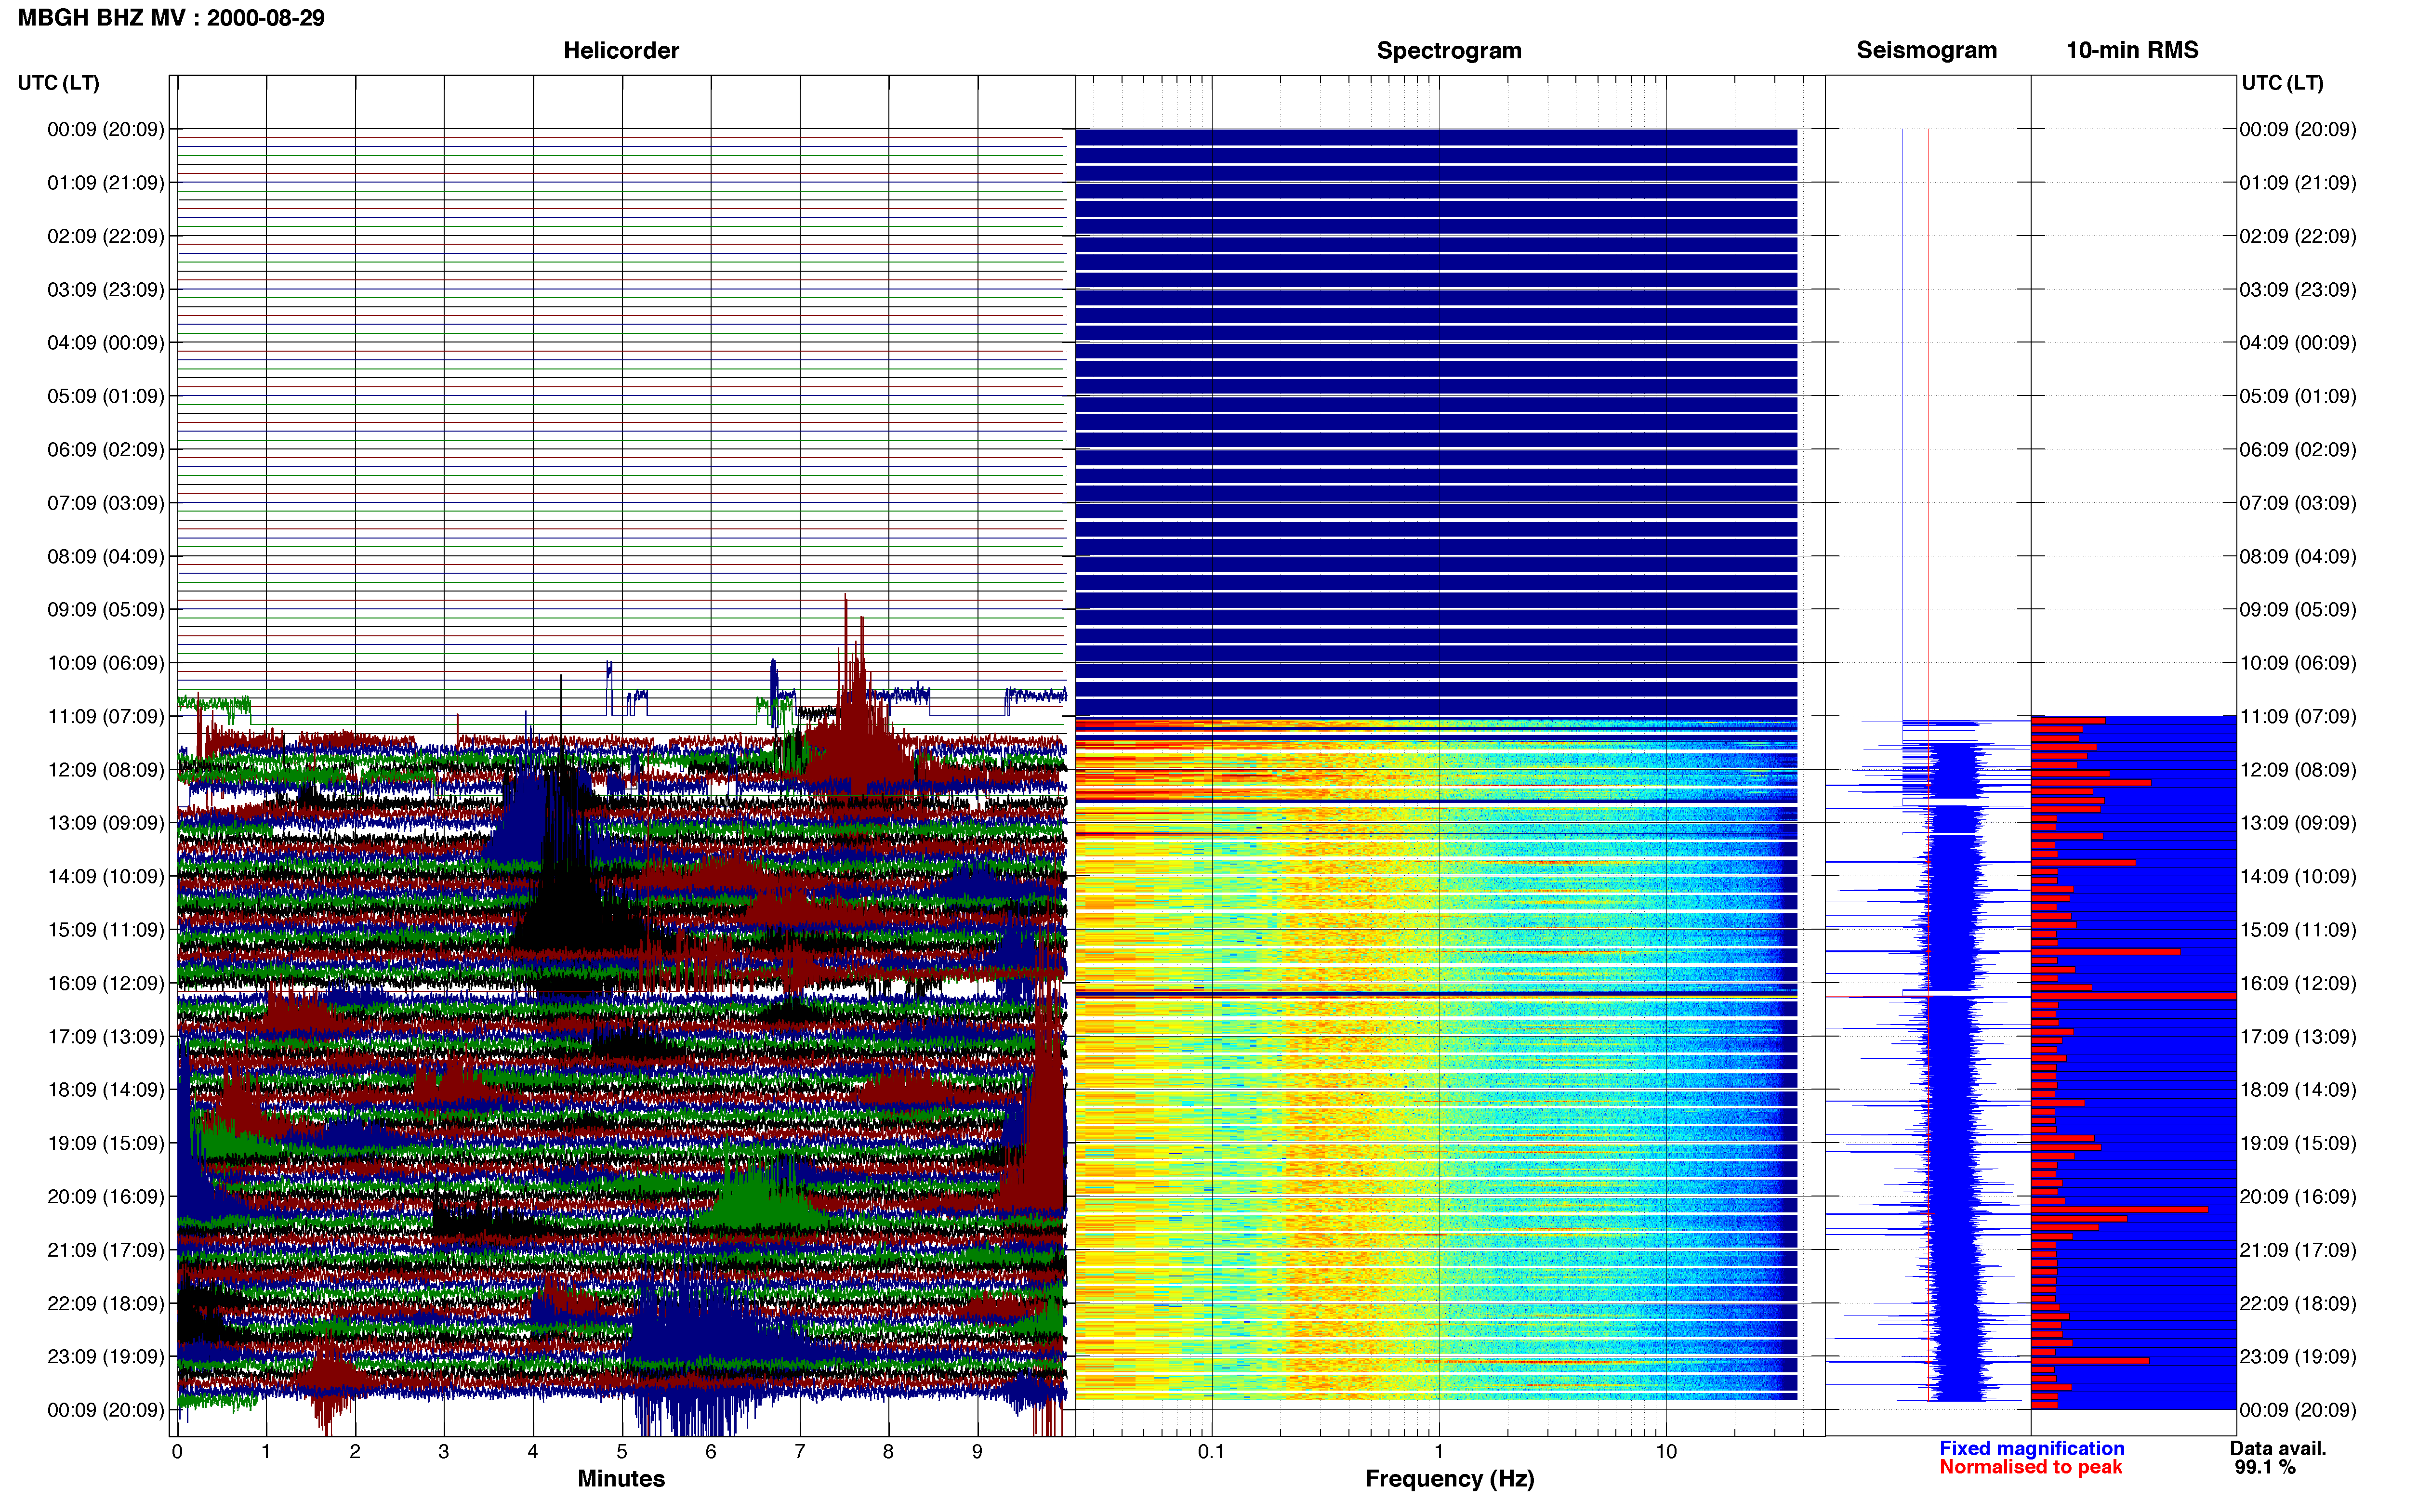Click left time label '04:09 (00:09)'
Viewport: 2418px width, 1512px height.
[106, 343]
